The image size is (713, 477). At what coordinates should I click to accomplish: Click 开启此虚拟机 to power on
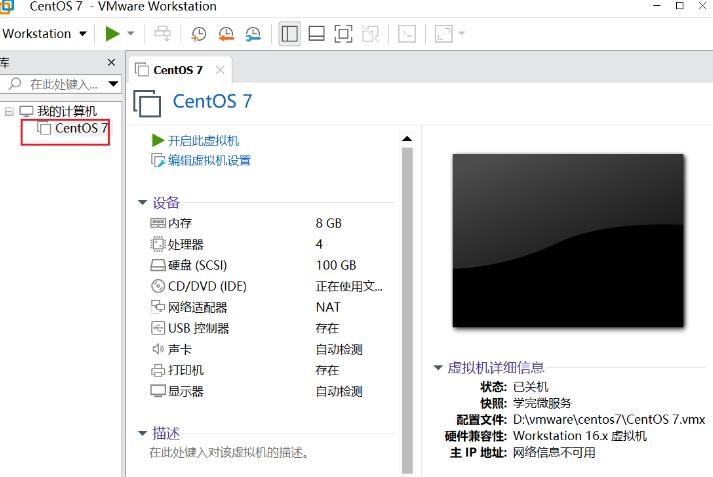(x=203, y=141)
